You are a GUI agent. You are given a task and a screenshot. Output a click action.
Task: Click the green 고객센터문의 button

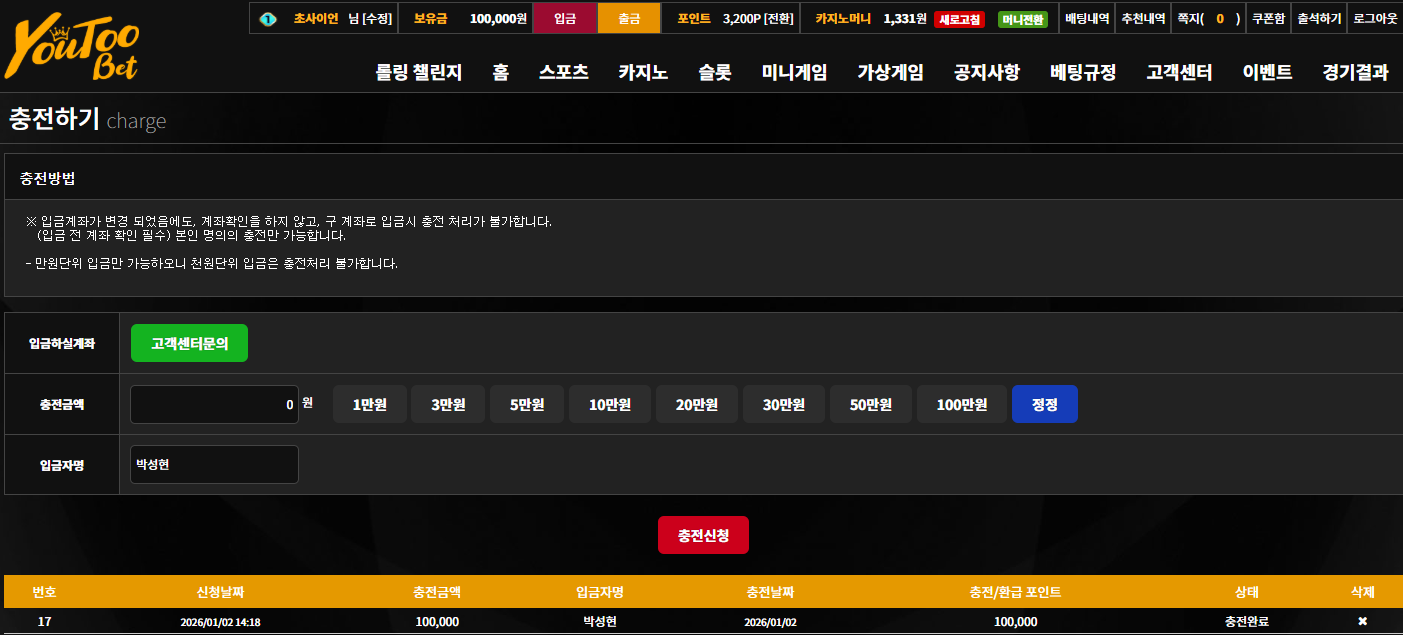click(189, 343)
